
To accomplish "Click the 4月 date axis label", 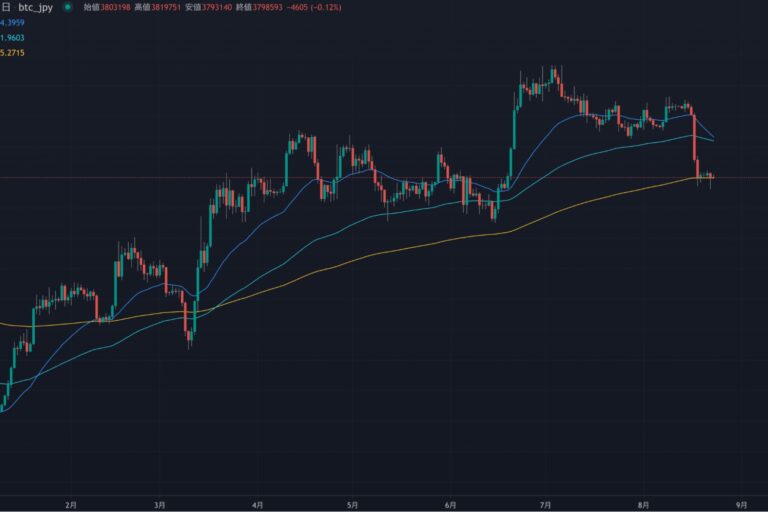I will tap(257, 505).
